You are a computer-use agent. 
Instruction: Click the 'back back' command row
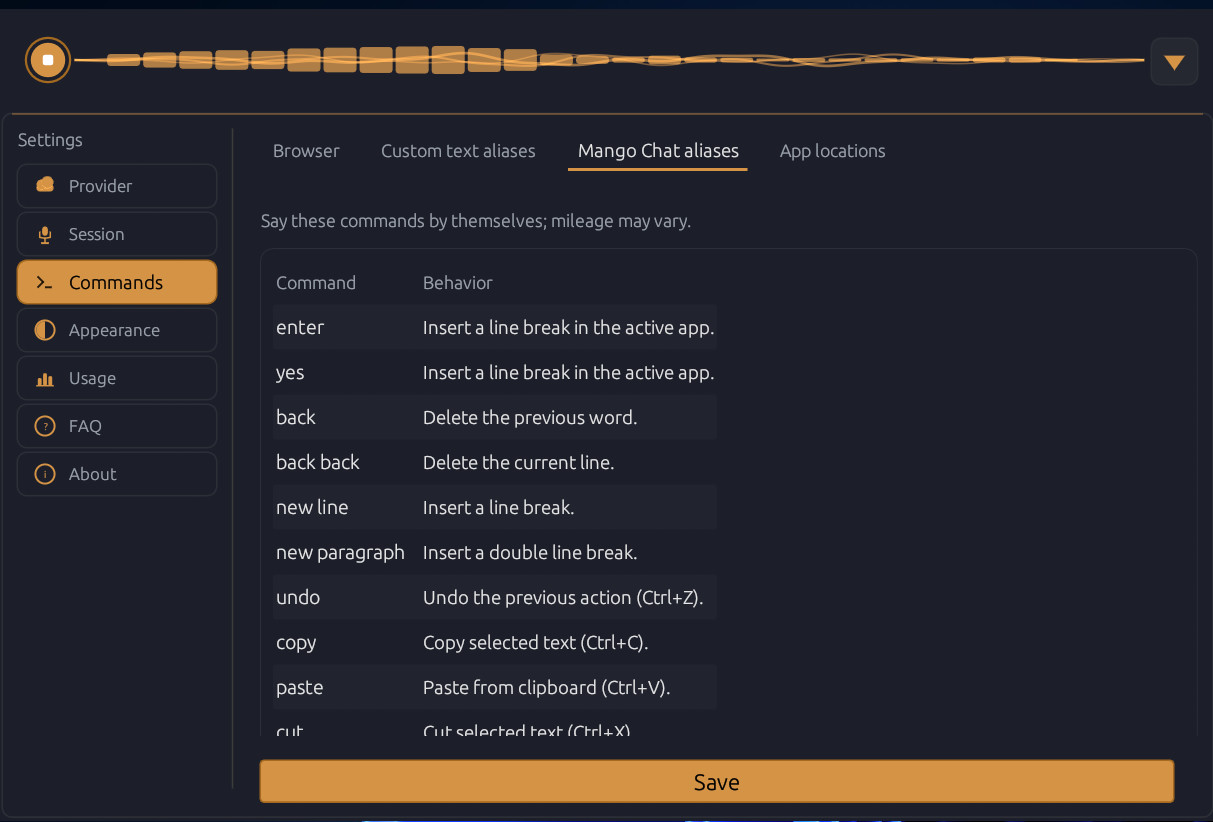(x=494, y=462)
